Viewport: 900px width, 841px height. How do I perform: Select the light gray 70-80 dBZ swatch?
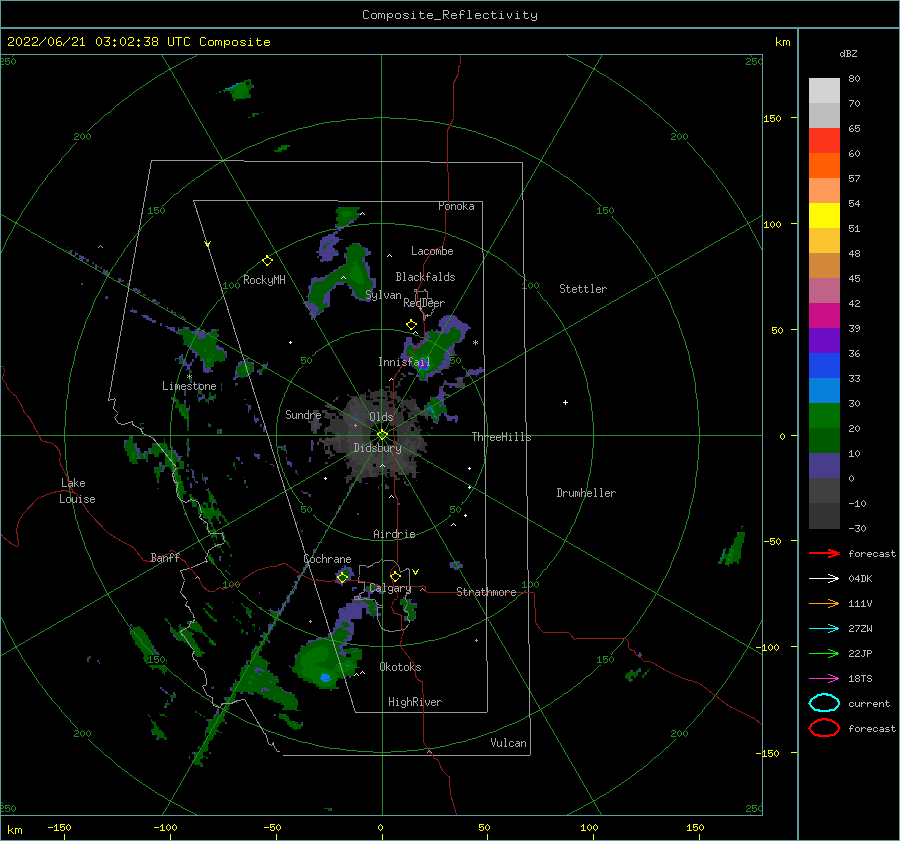point(824,91)
